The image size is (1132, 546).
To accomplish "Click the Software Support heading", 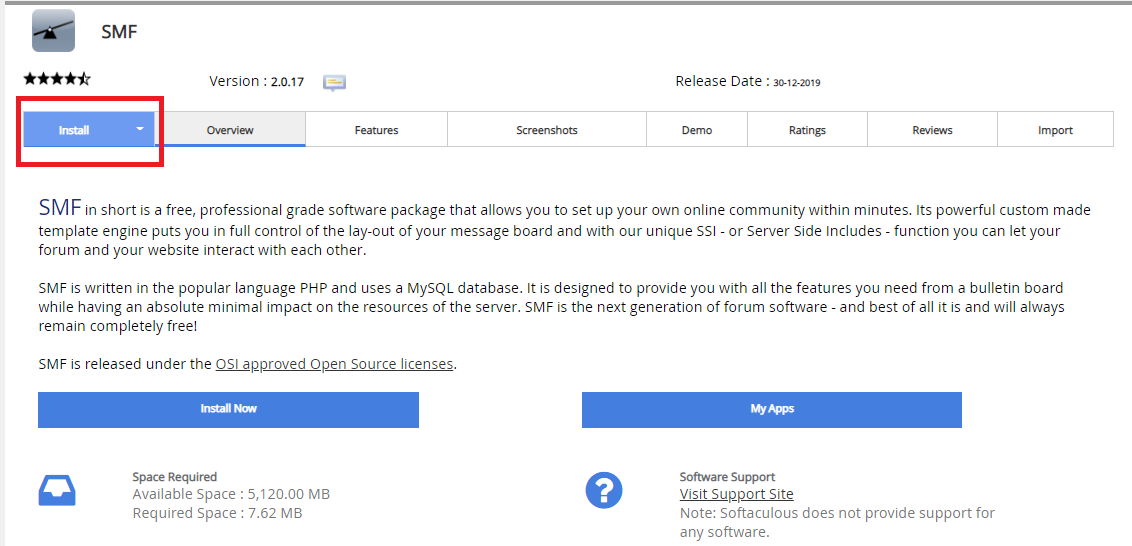I will click(727, 477).
